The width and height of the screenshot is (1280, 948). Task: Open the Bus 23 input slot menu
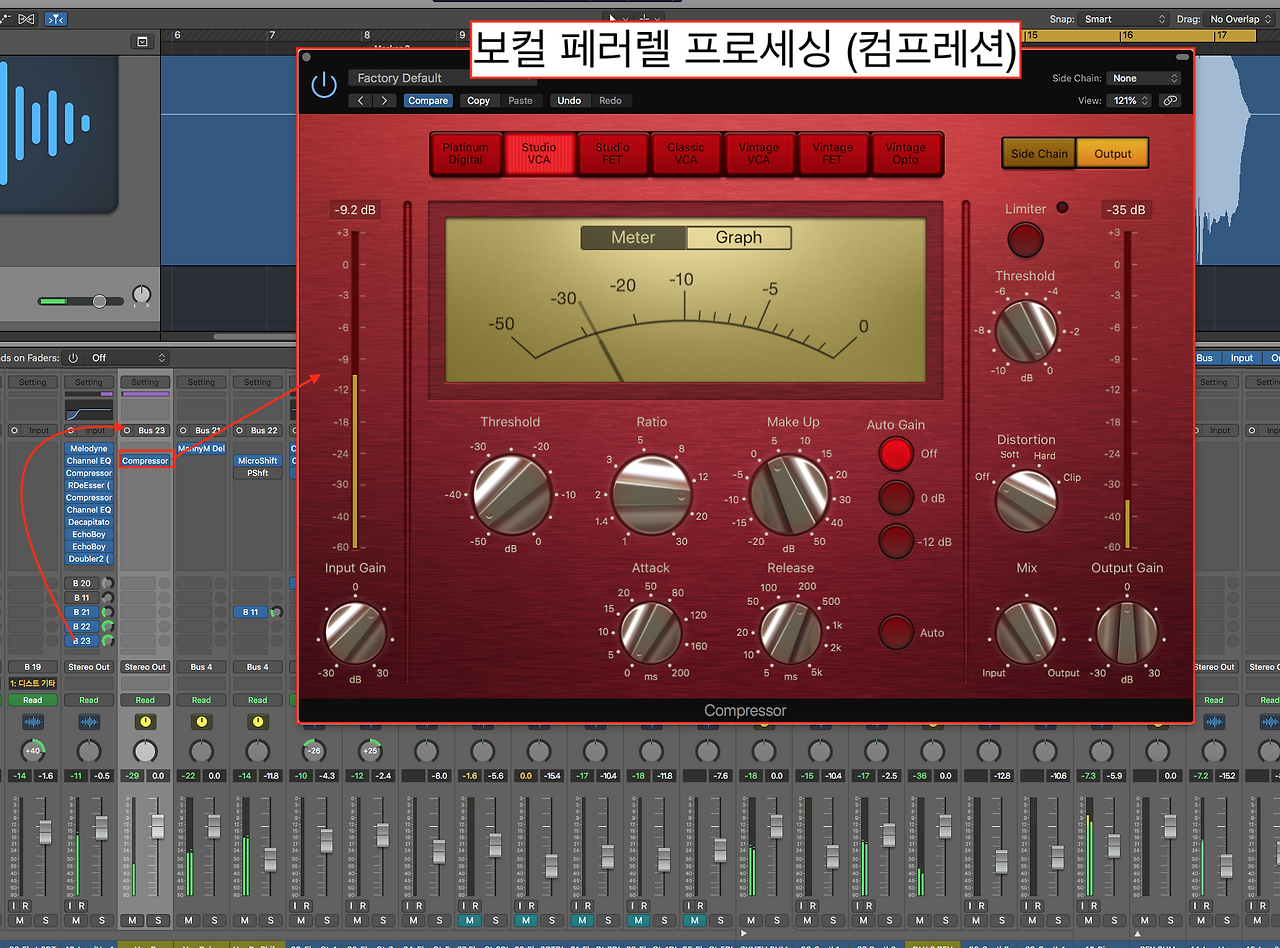(152, 431)
